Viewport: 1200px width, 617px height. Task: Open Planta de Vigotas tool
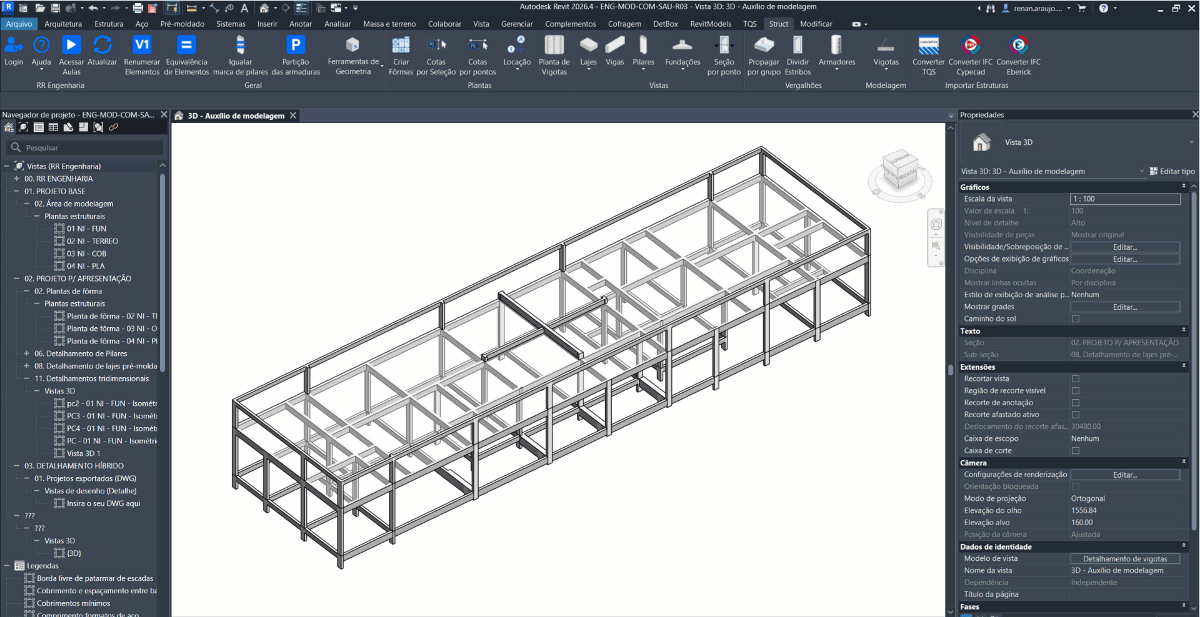pyautogui.click(x=554, y=45)
